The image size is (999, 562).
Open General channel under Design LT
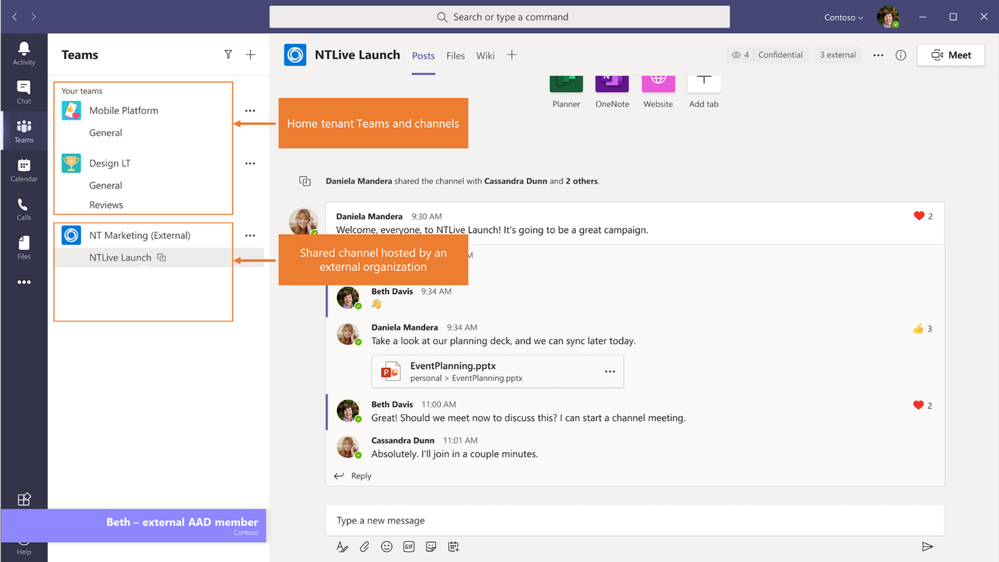106,185
